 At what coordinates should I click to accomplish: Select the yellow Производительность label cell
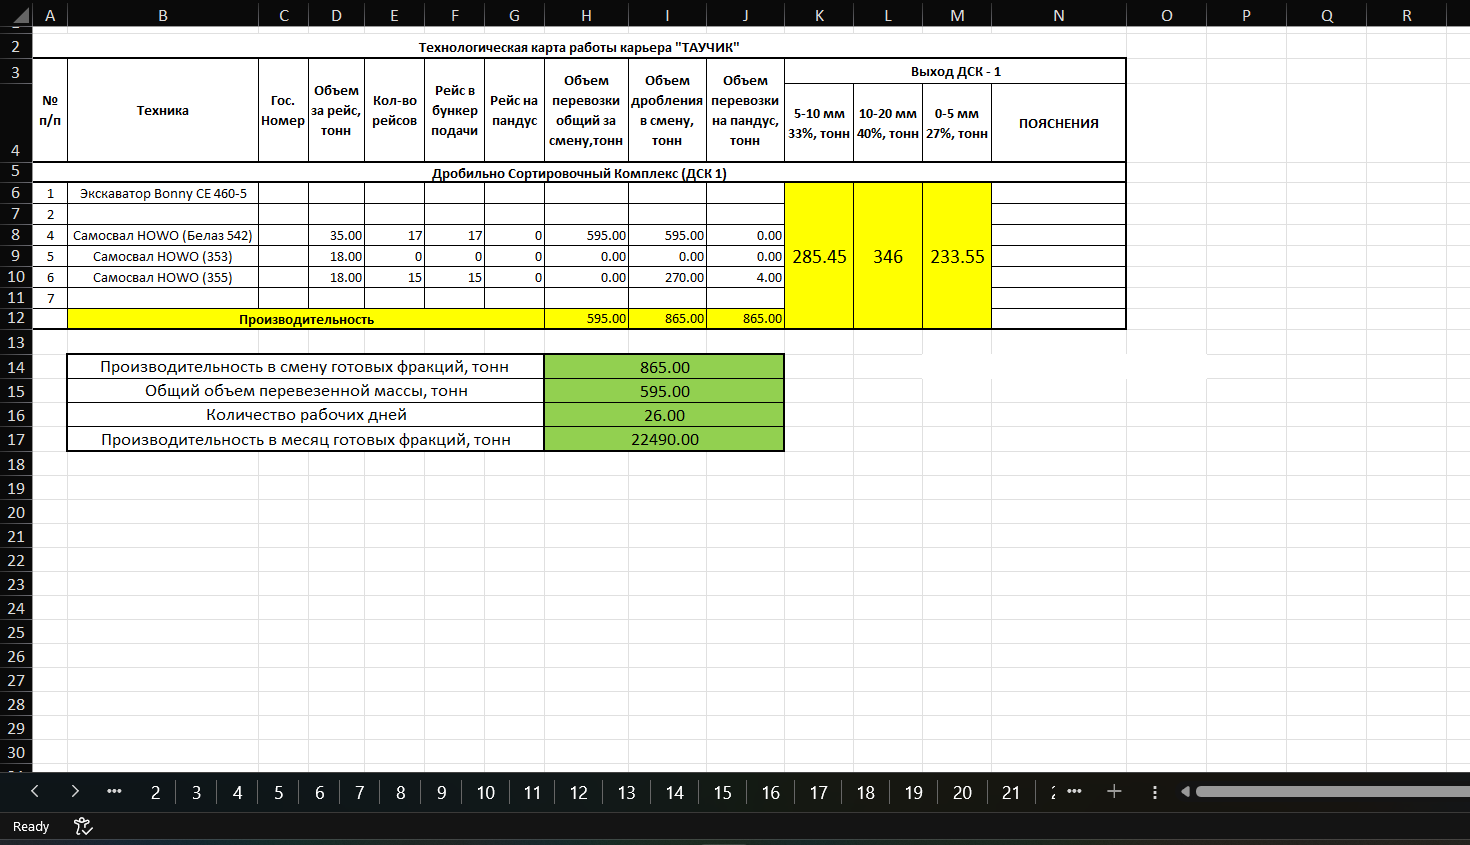tap(306, 319)
